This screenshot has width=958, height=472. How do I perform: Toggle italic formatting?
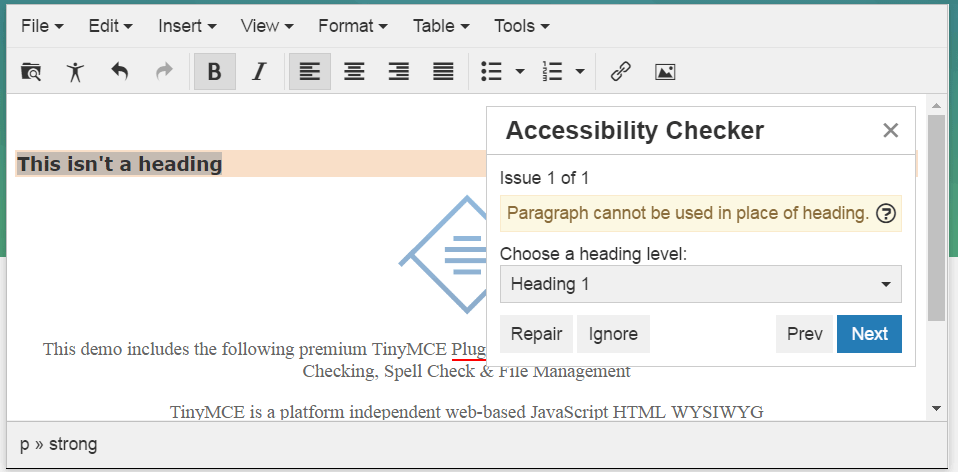tap(259, 72)
